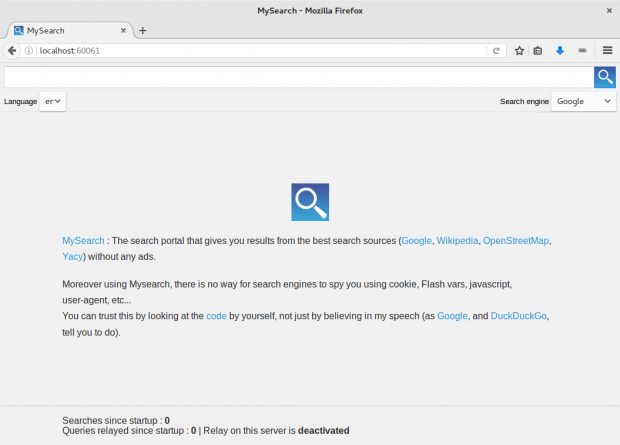The image size is (620, 445).
Task: Close the MySearch tab
Action: [123, 30]
